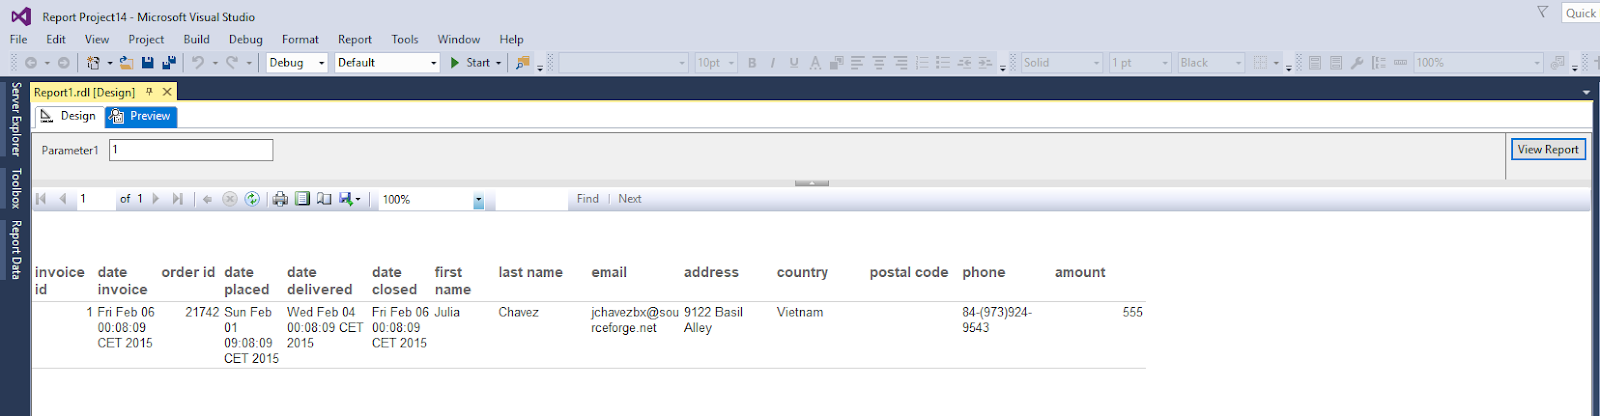Go to first page of report

pos(41,199)
